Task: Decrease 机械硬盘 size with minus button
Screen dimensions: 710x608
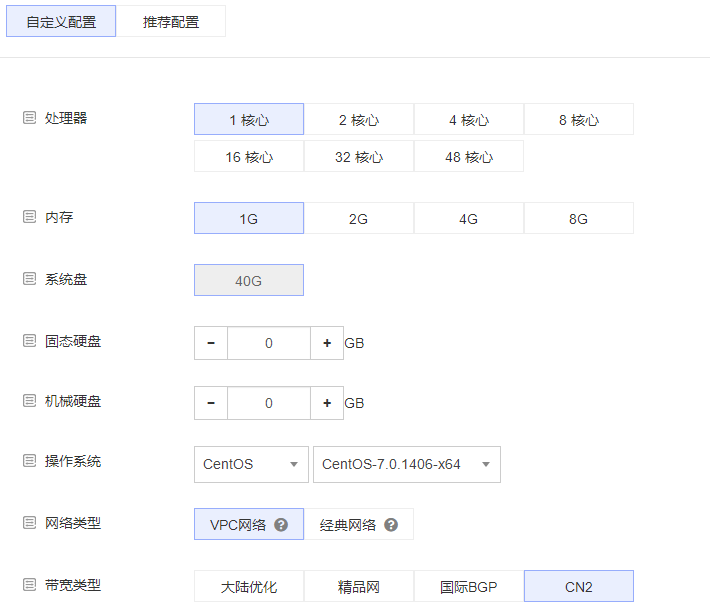Action: click(x=211, y=403)
